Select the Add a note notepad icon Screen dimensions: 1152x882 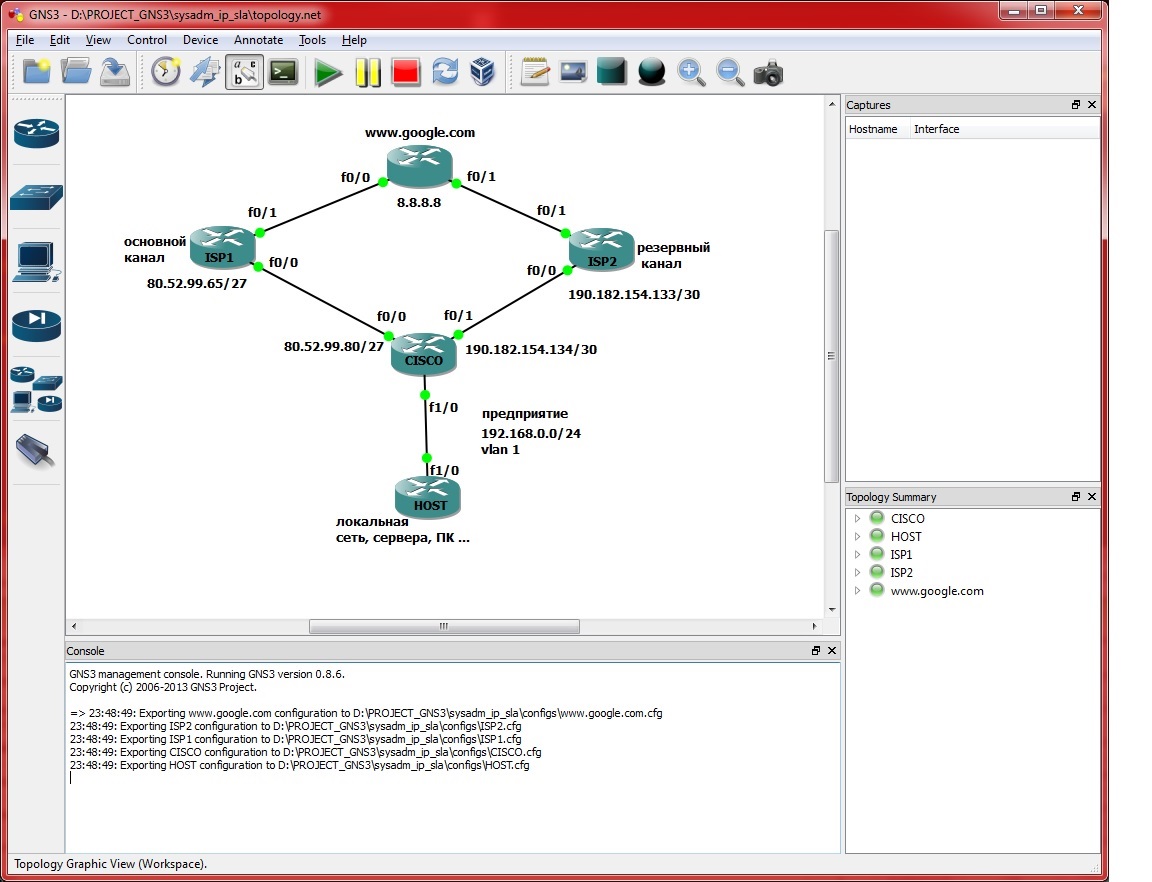point(535,72)
